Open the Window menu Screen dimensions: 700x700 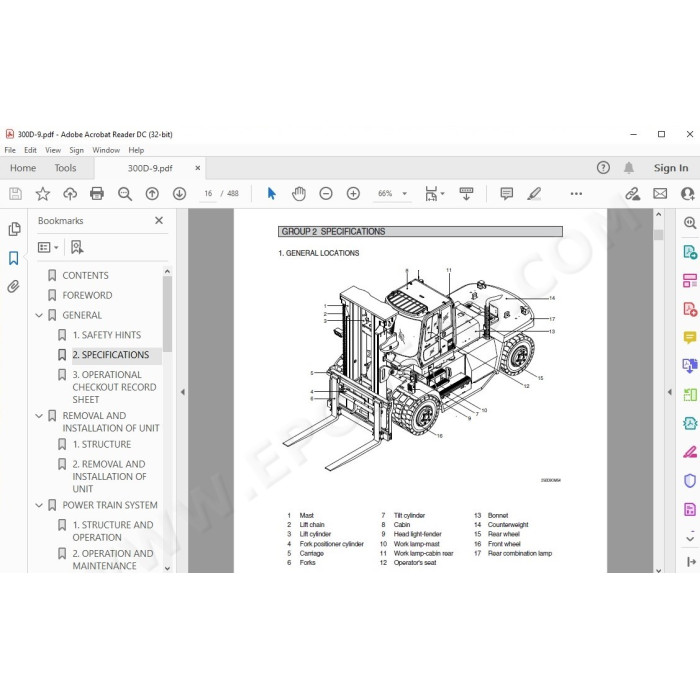(106, 150)
